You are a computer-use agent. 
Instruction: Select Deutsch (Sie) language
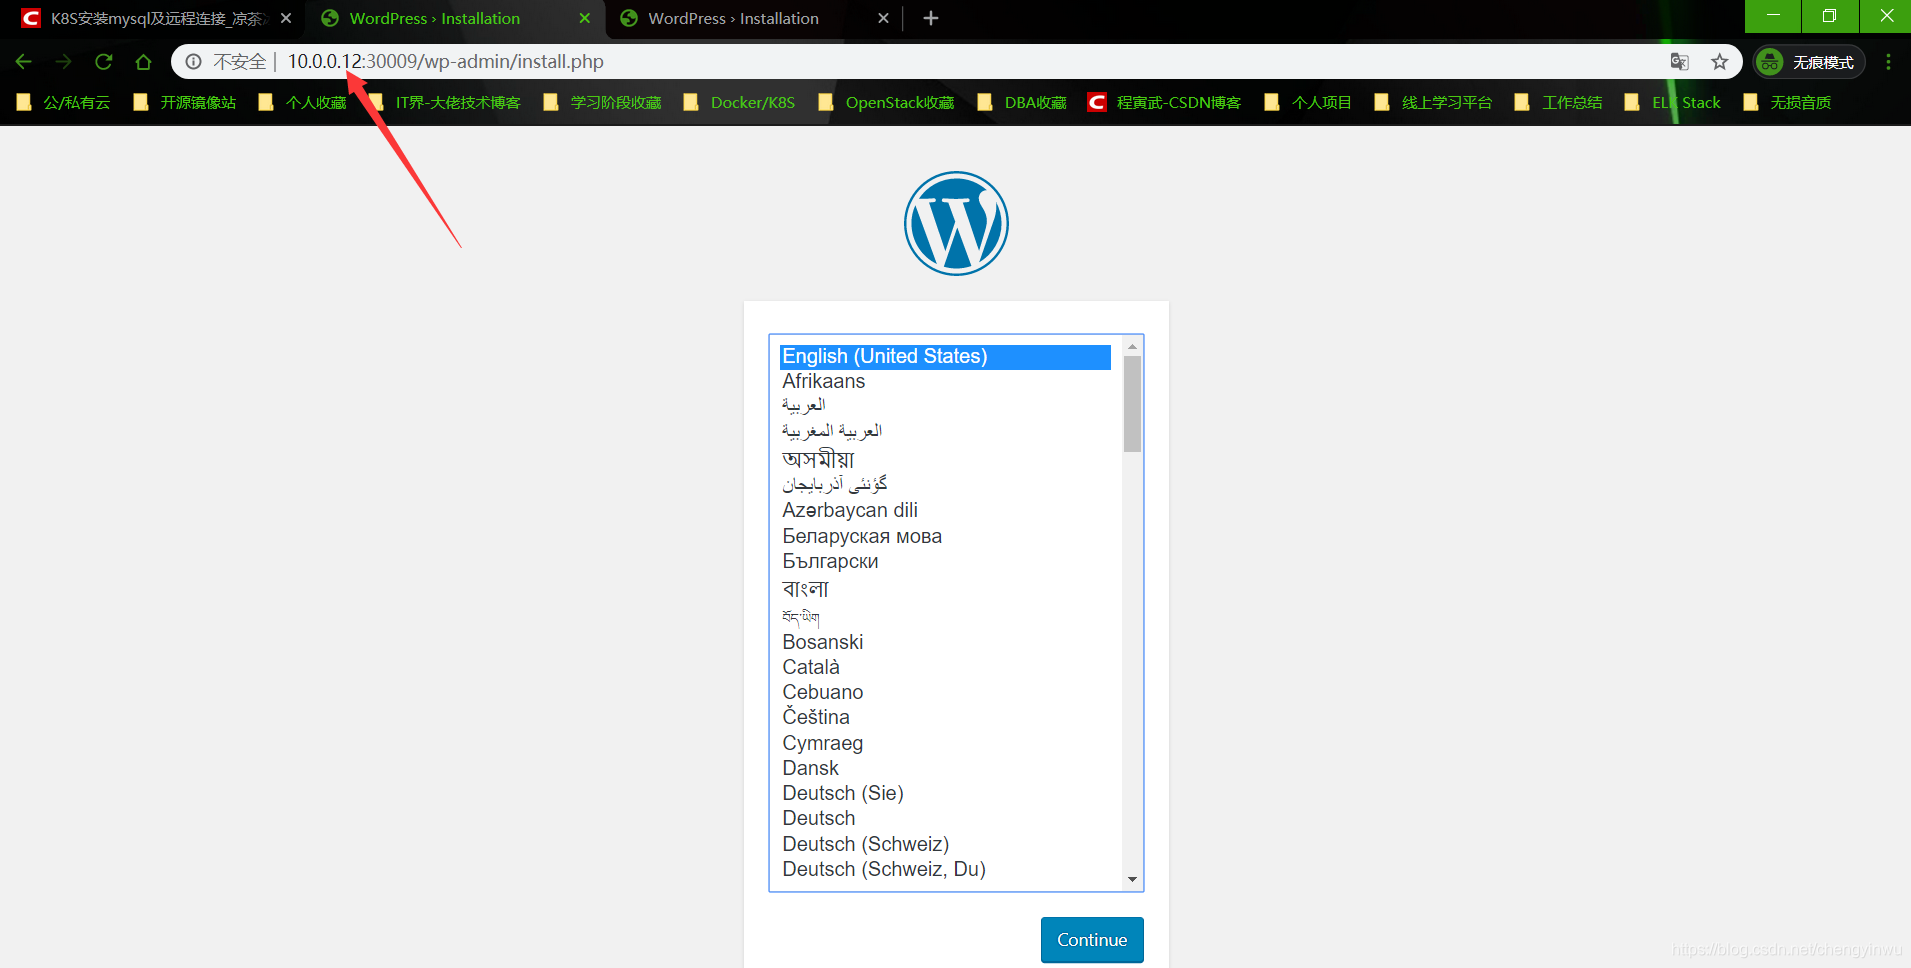(x=945, y=794)
